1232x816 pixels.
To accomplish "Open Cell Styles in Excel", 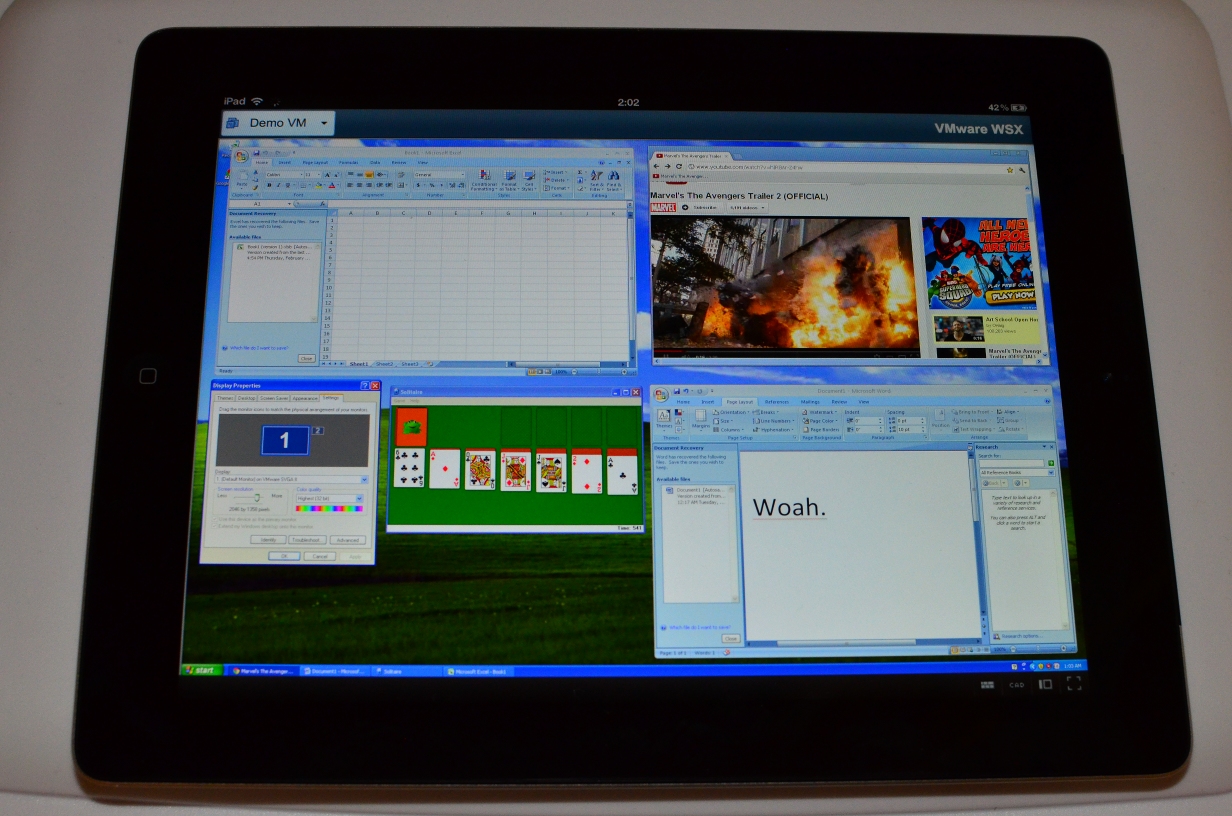I will coord(529,179).
